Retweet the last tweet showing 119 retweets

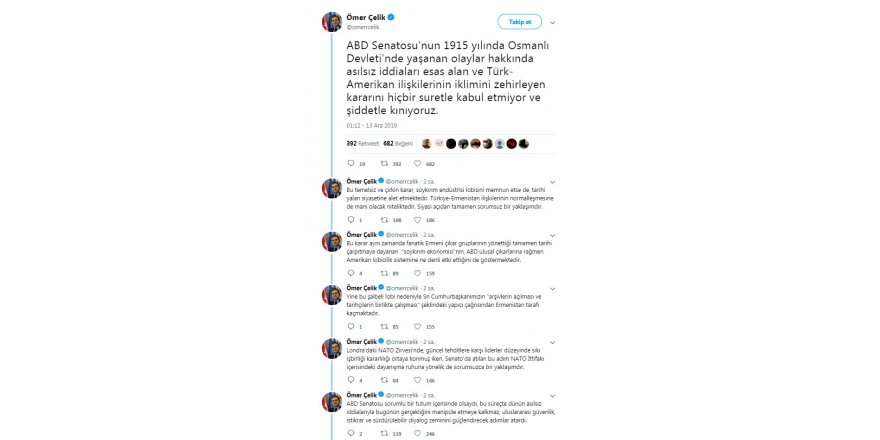pos(384,433)
